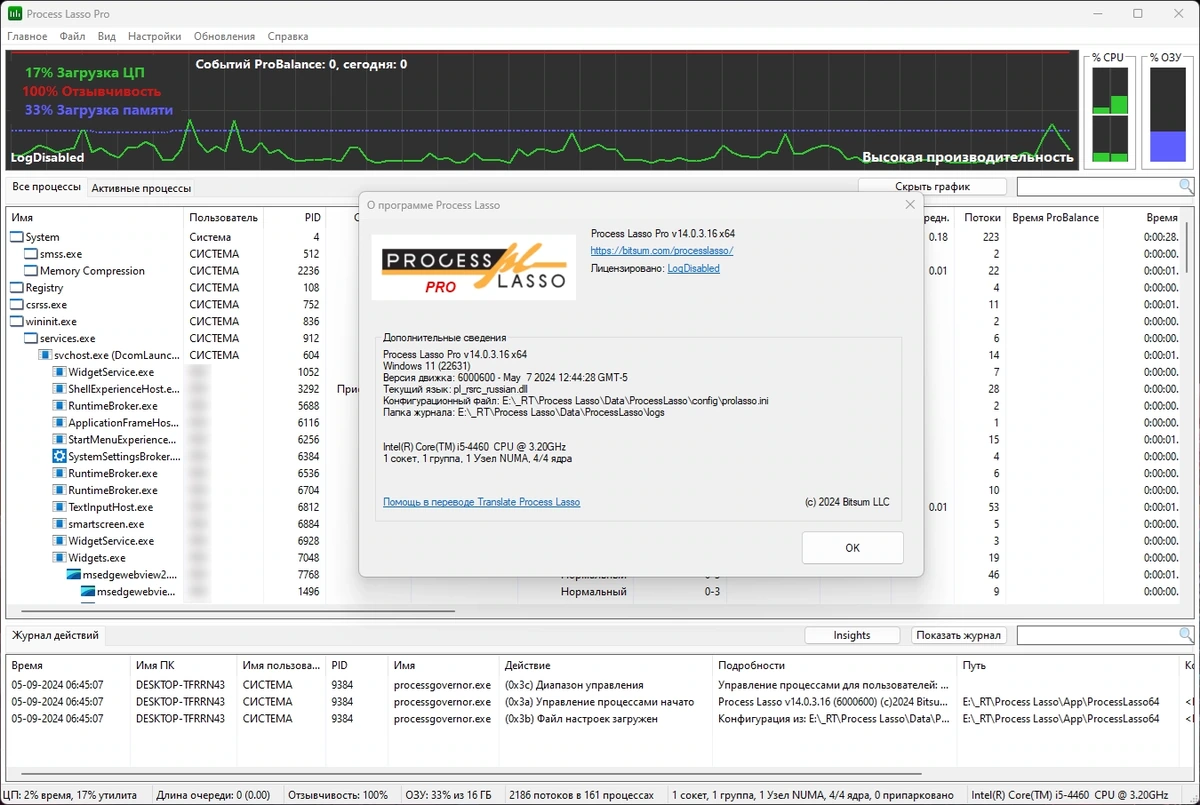Sort processes by the PID column header

(295, 217)
